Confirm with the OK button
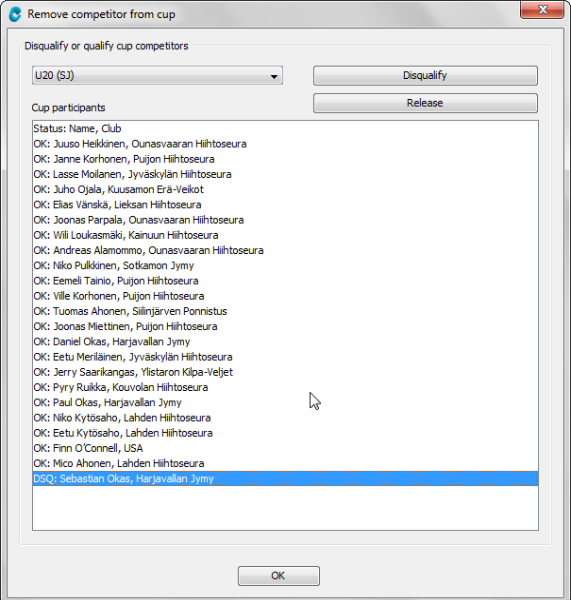 (279, 576)
